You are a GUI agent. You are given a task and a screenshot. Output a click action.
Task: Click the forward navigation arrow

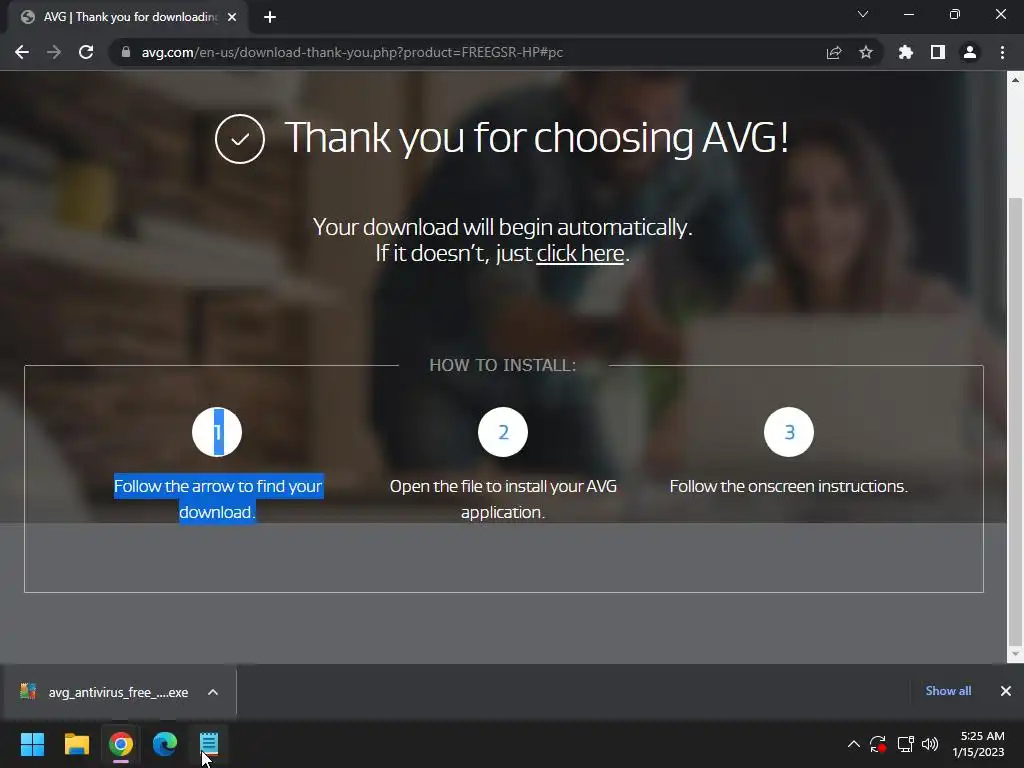click(54, 52)
